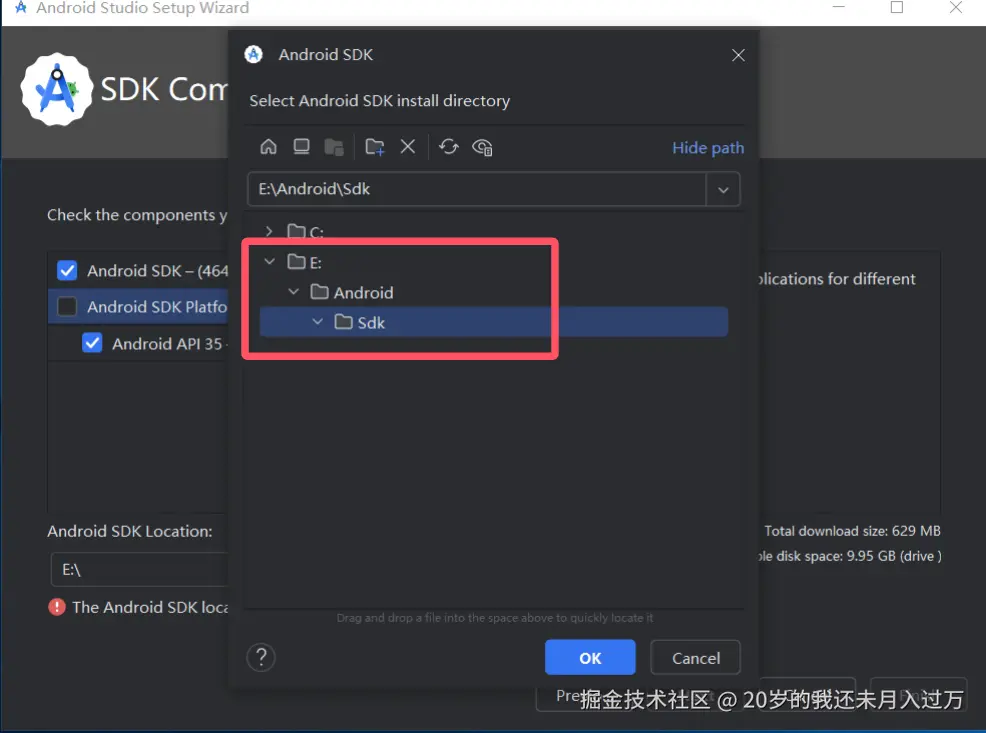Click Android API 35 row label
The image size is (986, 733).
pyautogui.click(x=167, y=344)
